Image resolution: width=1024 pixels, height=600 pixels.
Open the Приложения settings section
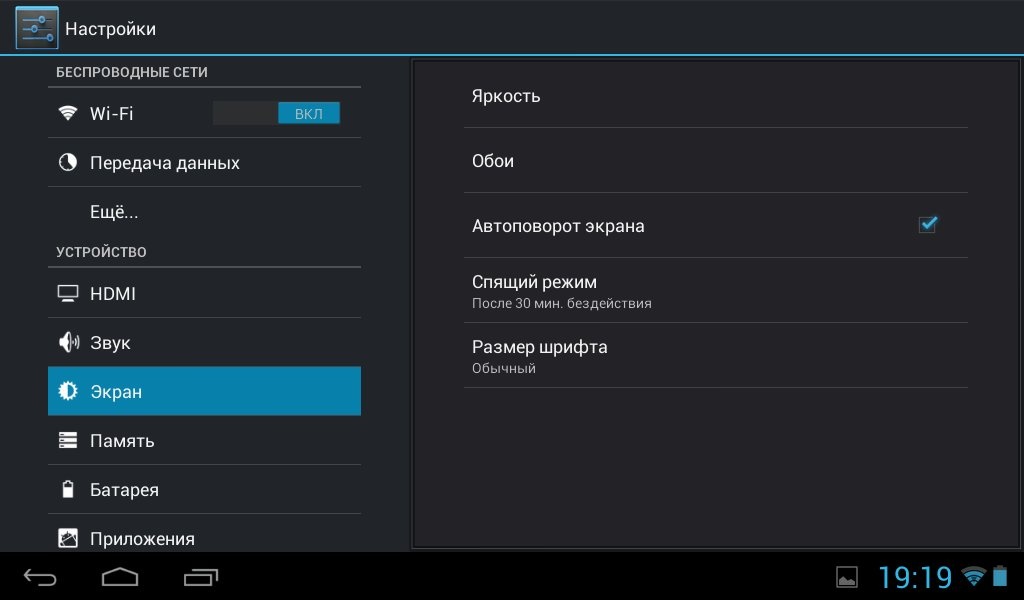point(204,537)
